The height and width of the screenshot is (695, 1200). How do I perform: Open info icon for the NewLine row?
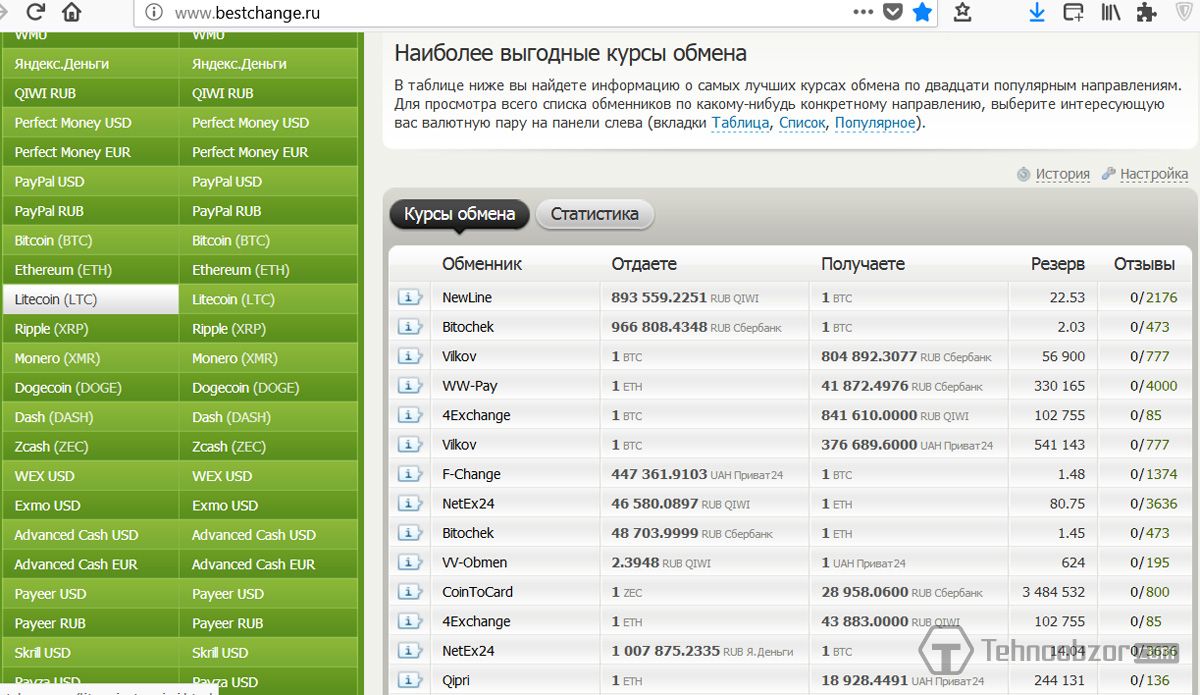(x=410, y=297)
